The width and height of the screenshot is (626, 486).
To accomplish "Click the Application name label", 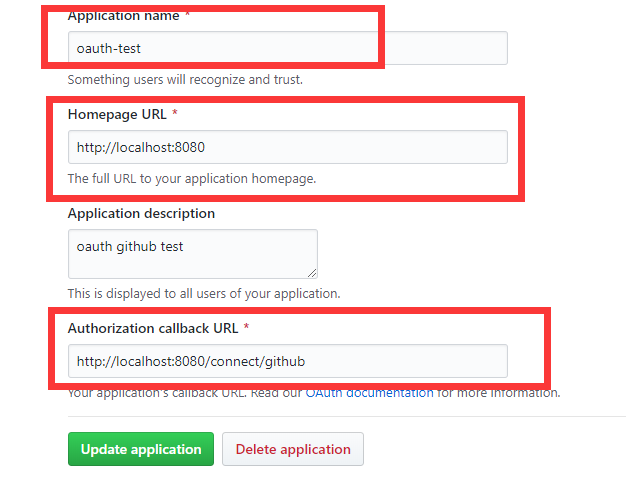I will pyautogui.click(x=123, y=16).
